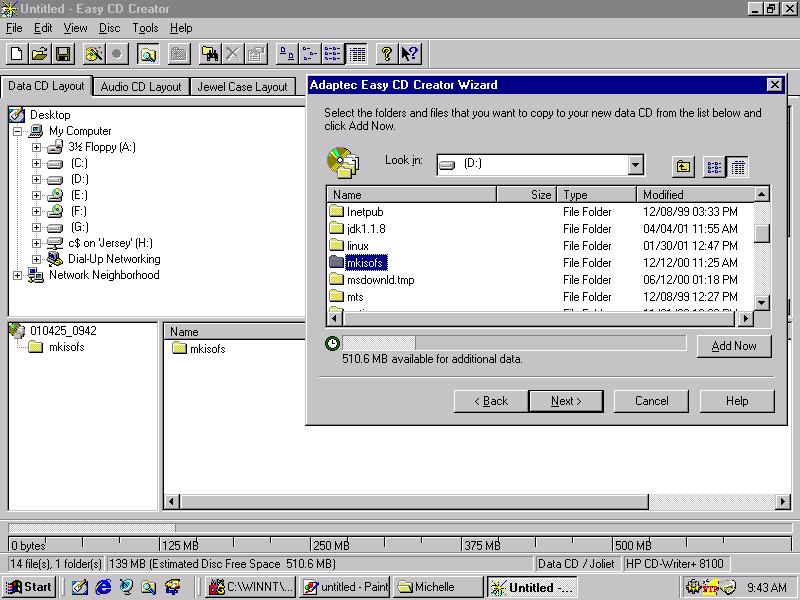Cancel the Easy CD Creator Wizard

[651, 401]
